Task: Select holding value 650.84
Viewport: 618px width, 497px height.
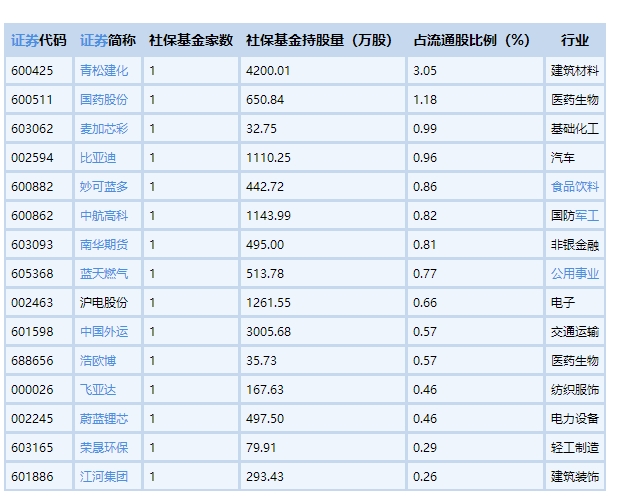Action: [x=265, y=100]
